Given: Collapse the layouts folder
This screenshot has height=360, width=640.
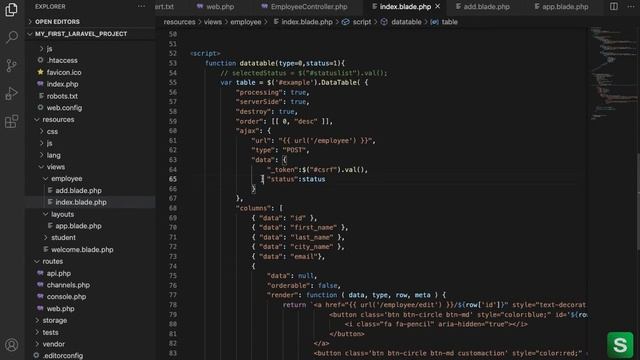Looking at the screenshot, I should tap(46, 214).
